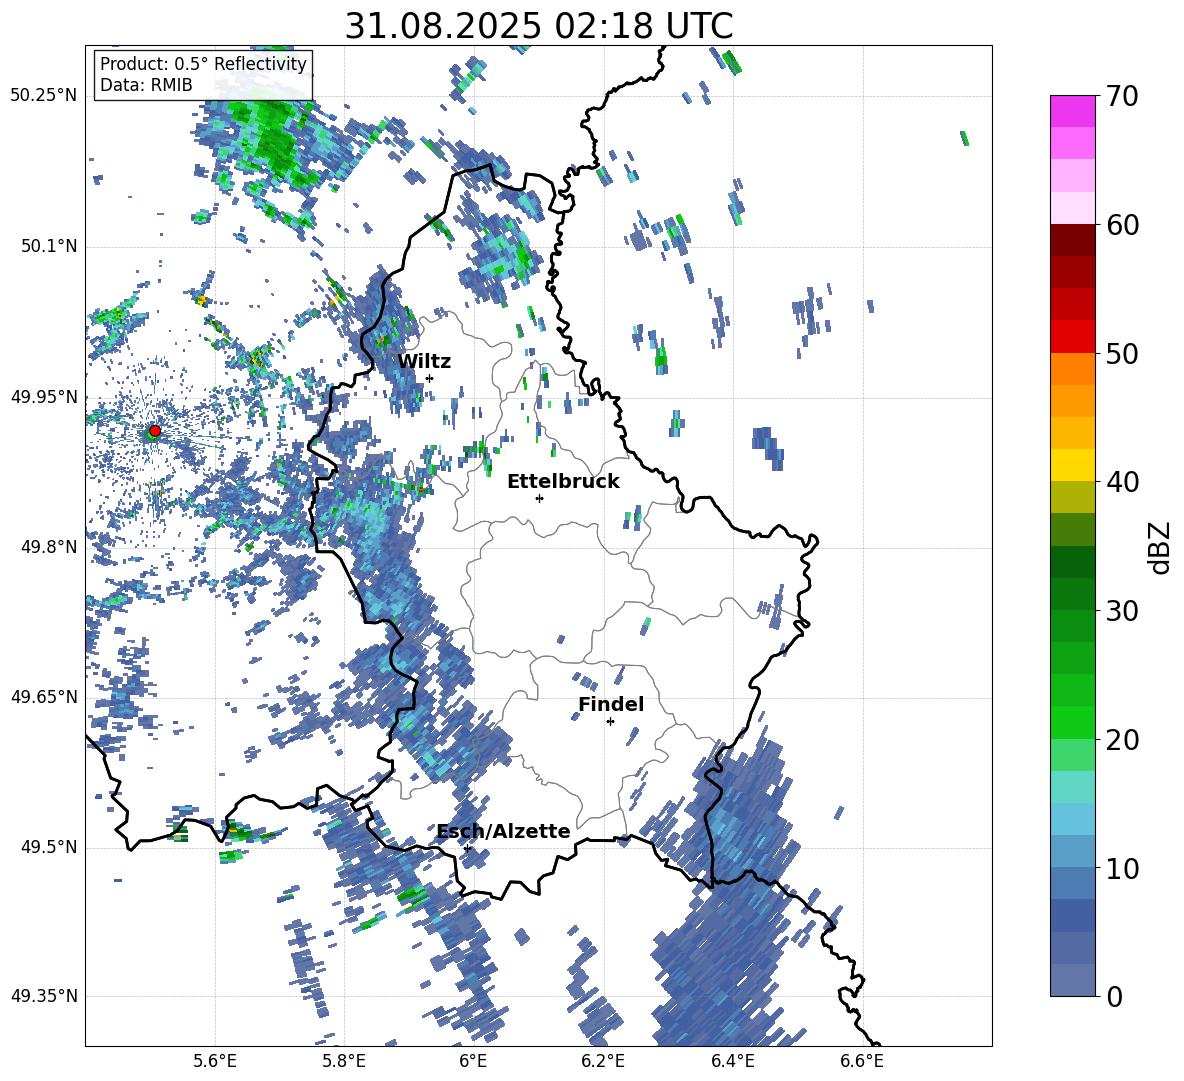Screen dimensions: 1184x1081
Task: Click the 5.6°E longitude tick label
Action: [215, 1062]
